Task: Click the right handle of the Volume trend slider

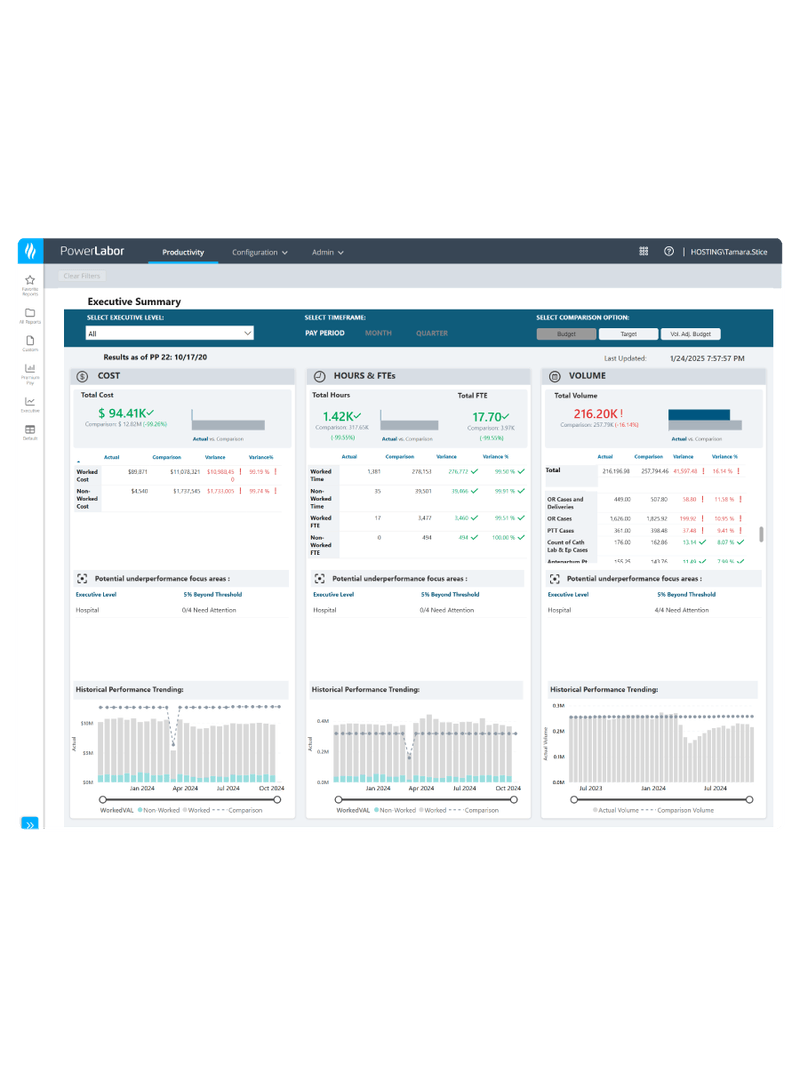Action: (749, 800)
